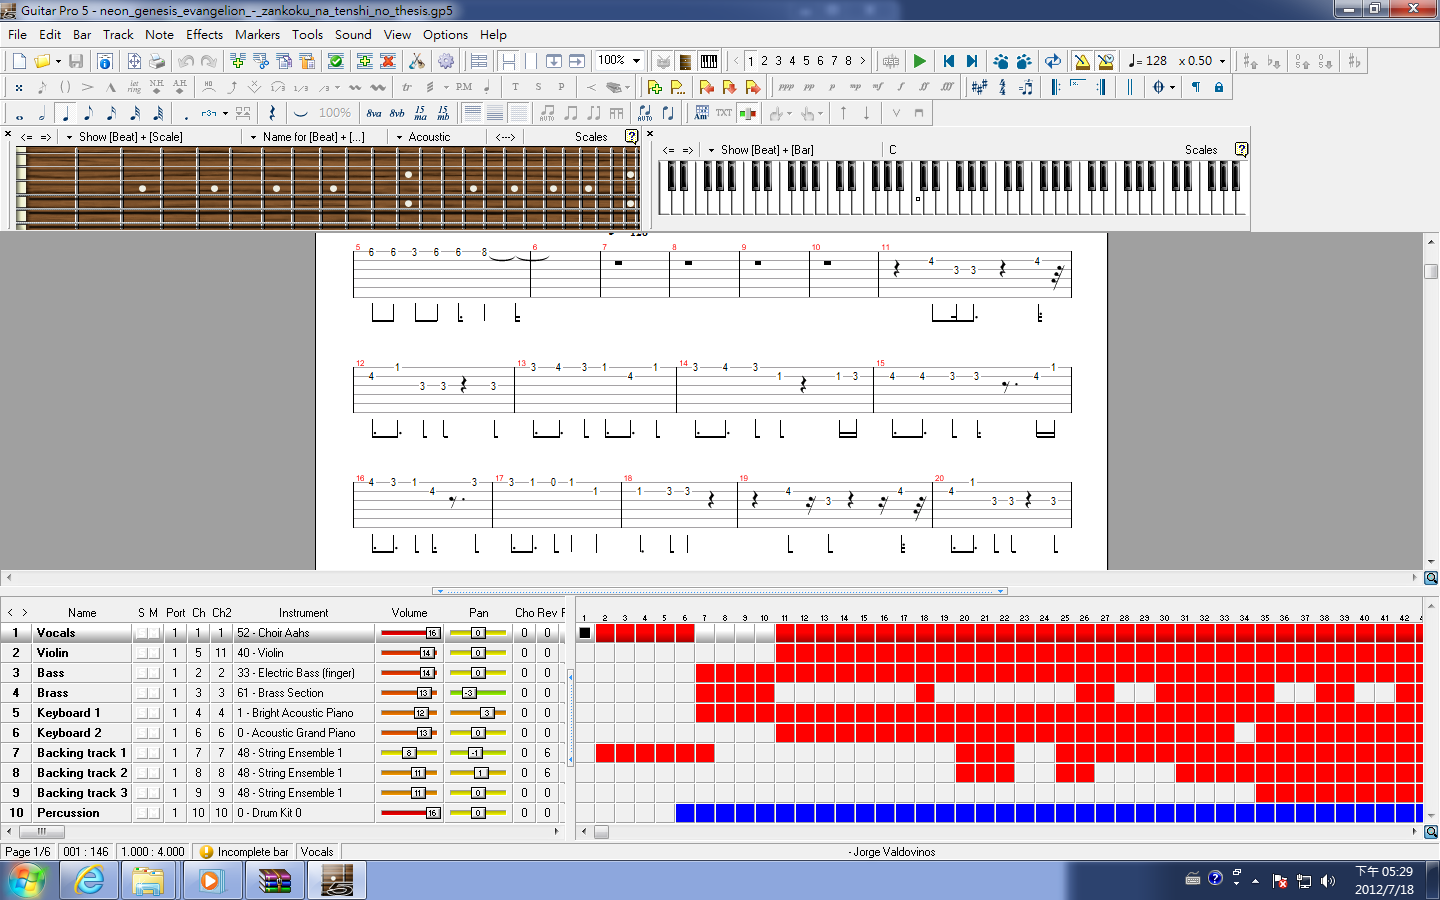
Task: Toggle Mute for Vocals track
Action: point(154,633)
